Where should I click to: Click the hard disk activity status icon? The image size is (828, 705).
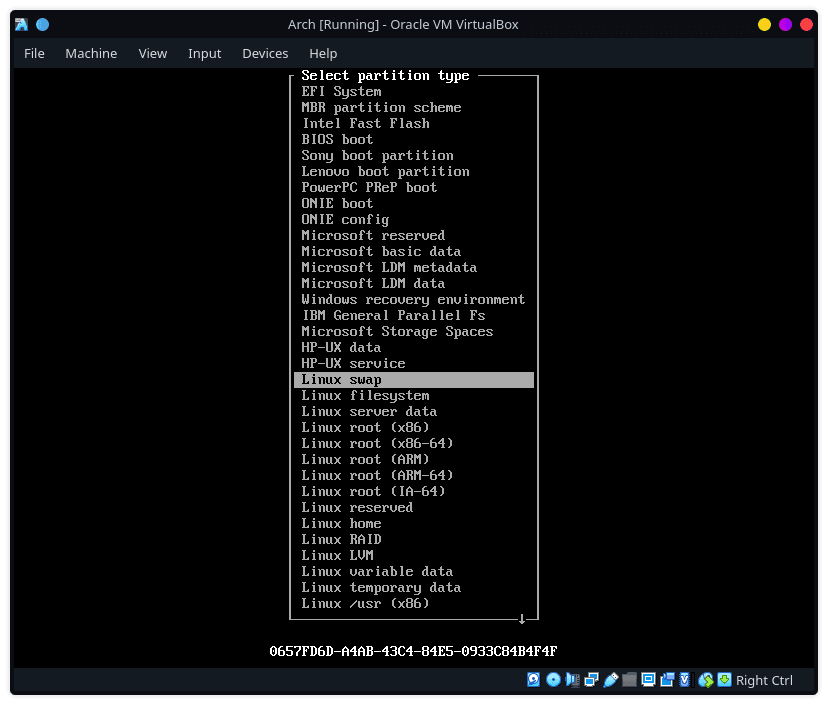pos(533,680)
